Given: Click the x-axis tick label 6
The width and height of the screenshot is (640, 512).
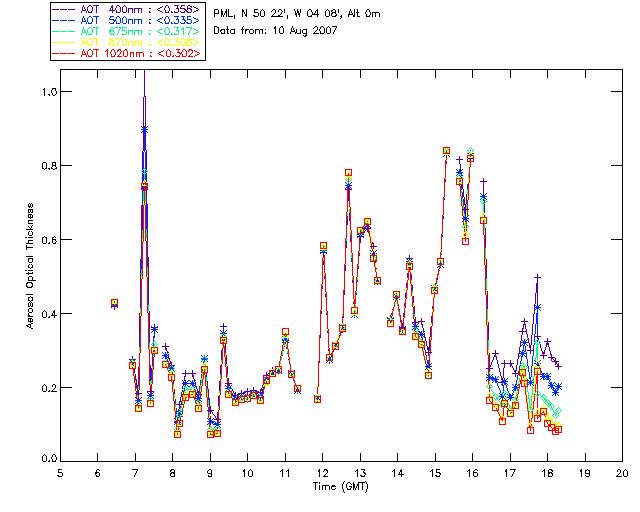Looking at the screenshot, I should point(98,473).
